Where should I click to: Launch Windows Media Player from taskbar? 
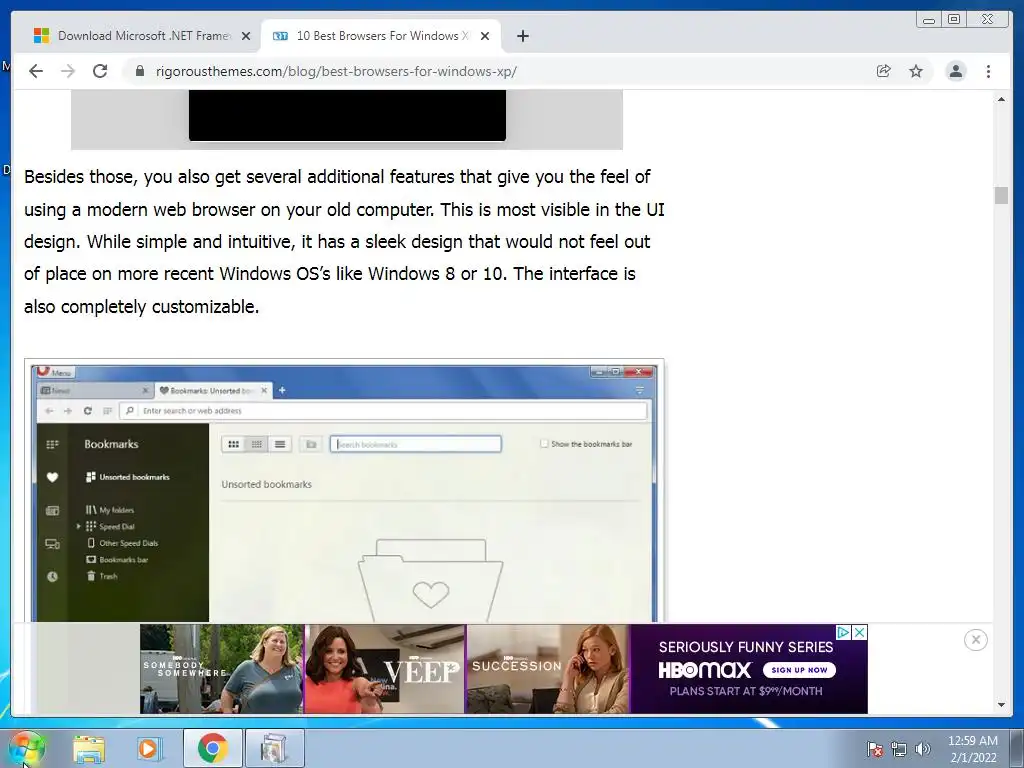click(149, 749)
